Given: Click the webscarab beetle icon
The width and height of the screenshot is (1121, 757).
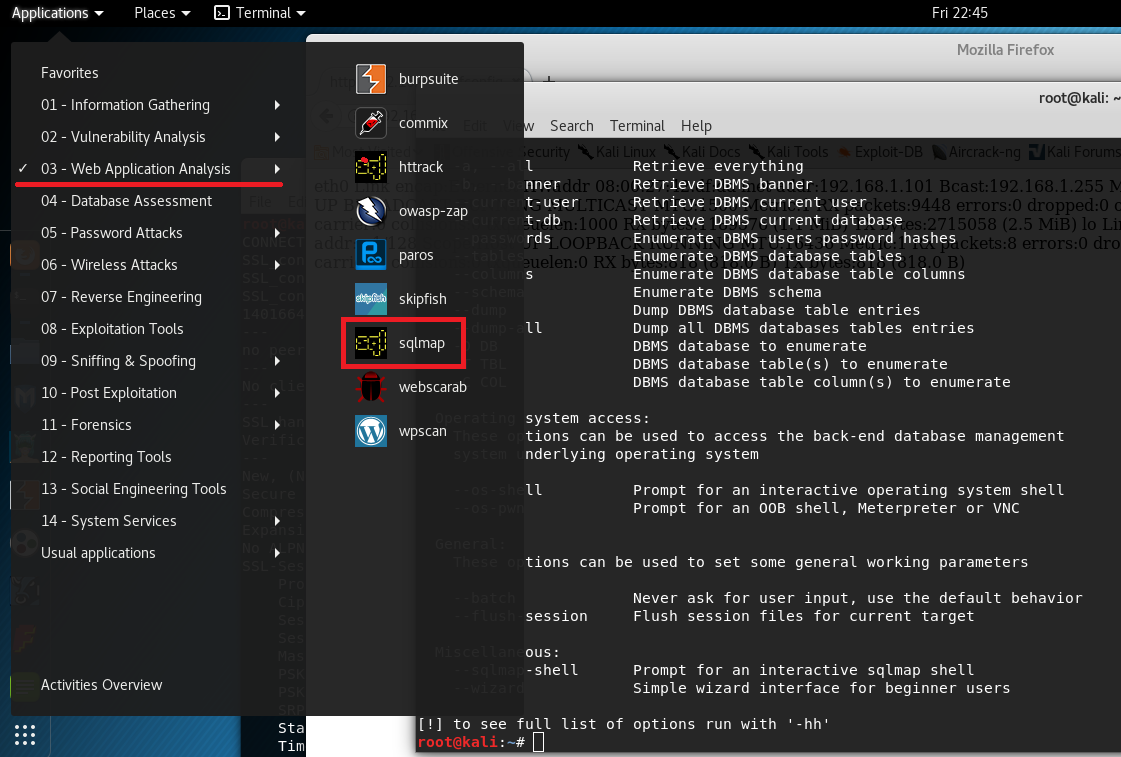Looking at the screenshot, I should tap(370, 387).
